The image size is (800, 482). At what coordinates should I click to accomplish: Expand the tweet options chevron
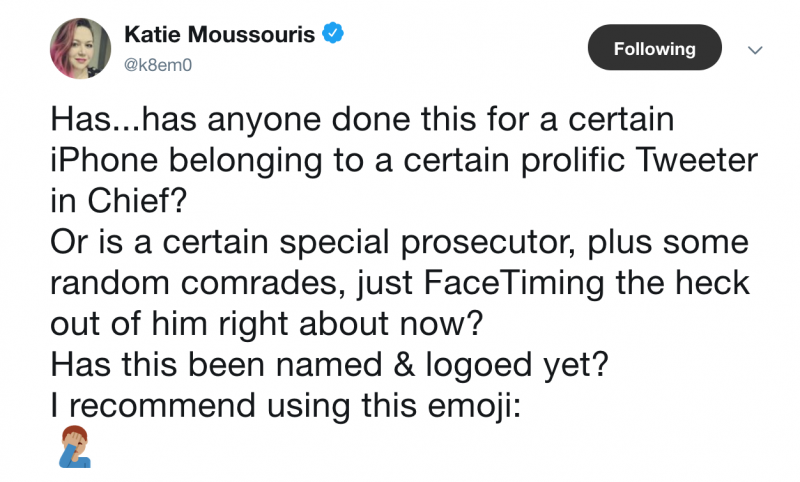(x=755, y=49)
